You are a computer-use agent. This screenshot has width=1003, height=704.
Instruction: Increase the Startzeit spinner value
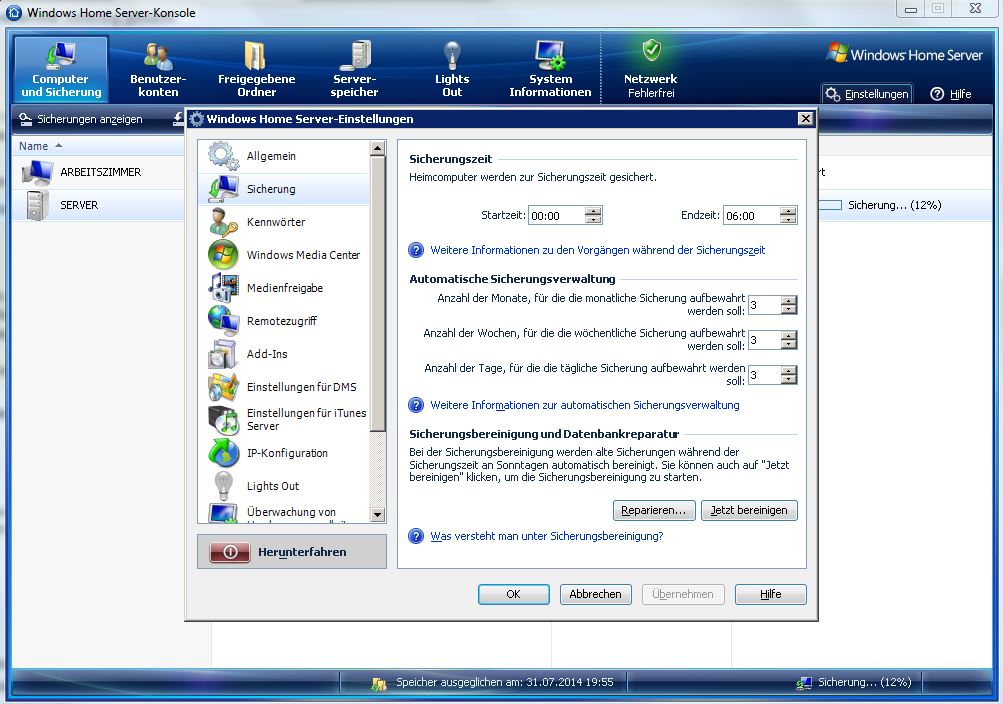click(594, 211)
